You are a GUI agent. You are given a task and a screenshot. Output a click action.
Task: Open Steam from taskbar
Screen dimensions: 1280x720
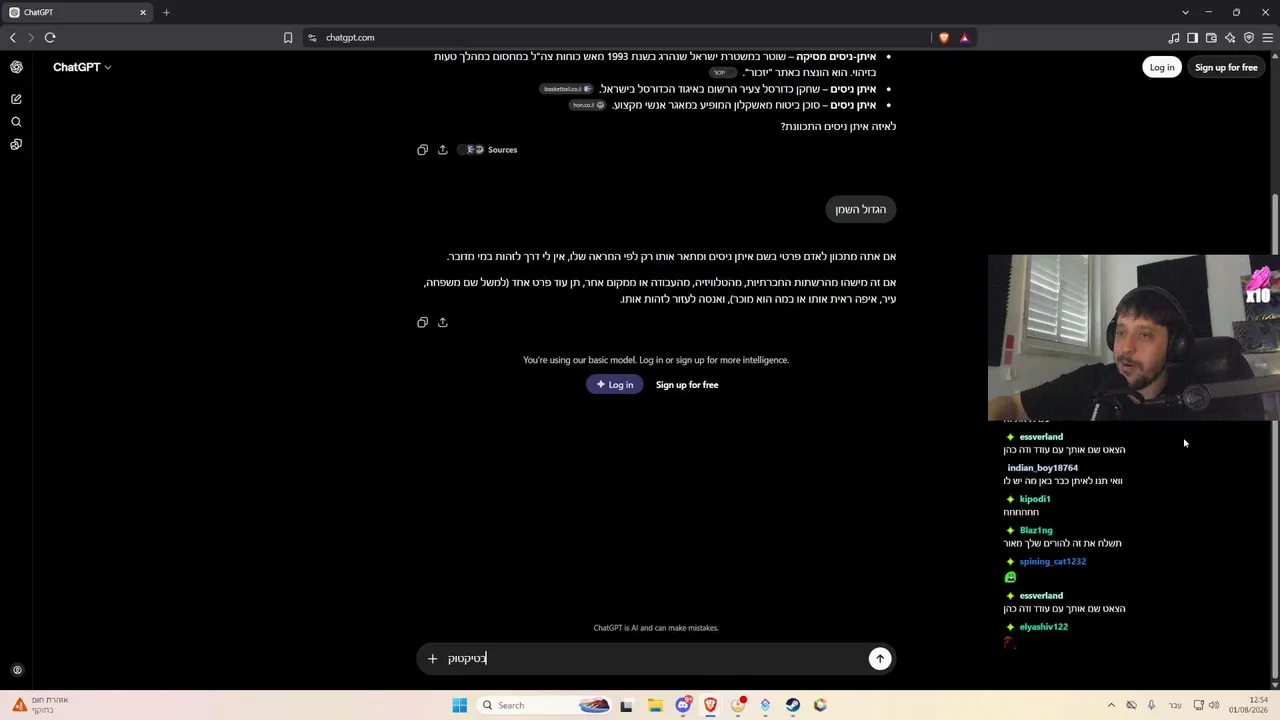793,705
